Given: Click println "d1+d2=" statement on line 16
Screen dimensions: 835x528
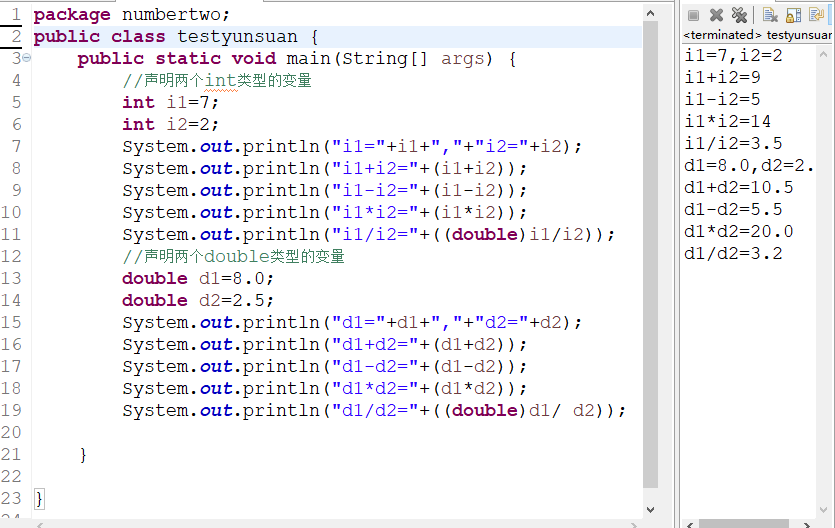Looking at the screenshot, I should [x=325, y=344].
